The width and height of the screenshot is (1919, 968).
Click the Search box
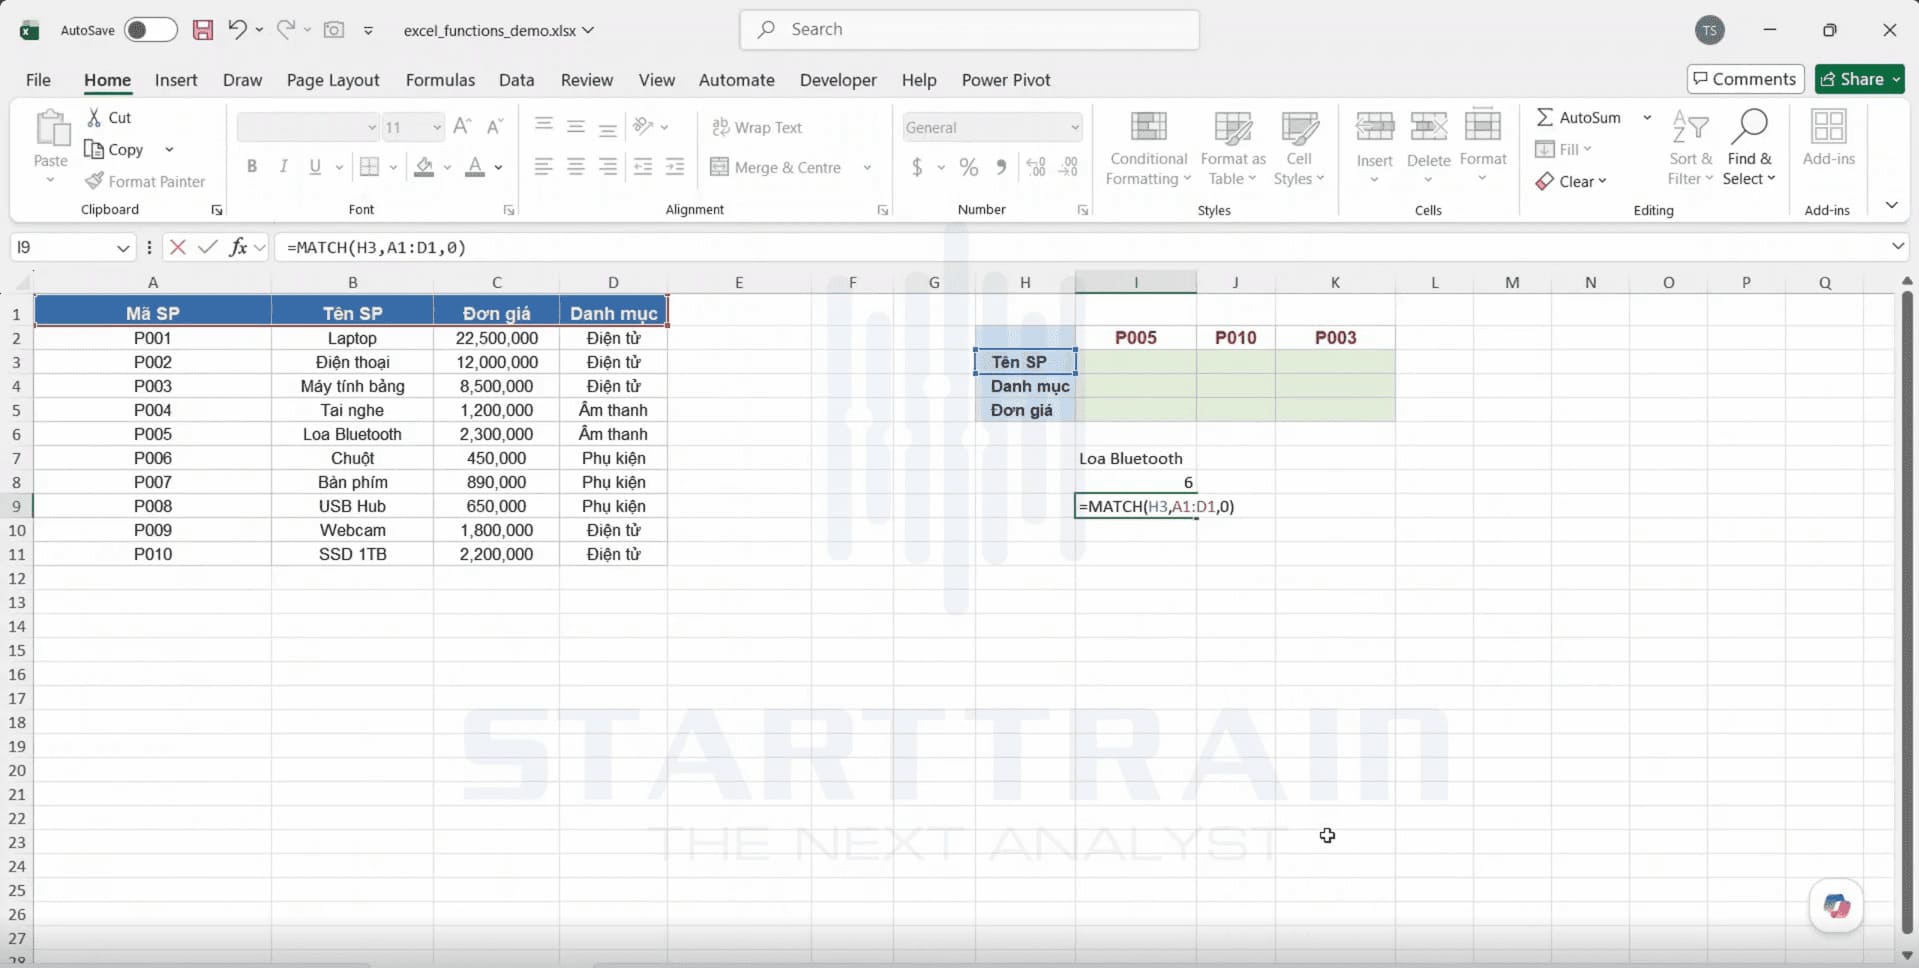[x=969, y=30]
